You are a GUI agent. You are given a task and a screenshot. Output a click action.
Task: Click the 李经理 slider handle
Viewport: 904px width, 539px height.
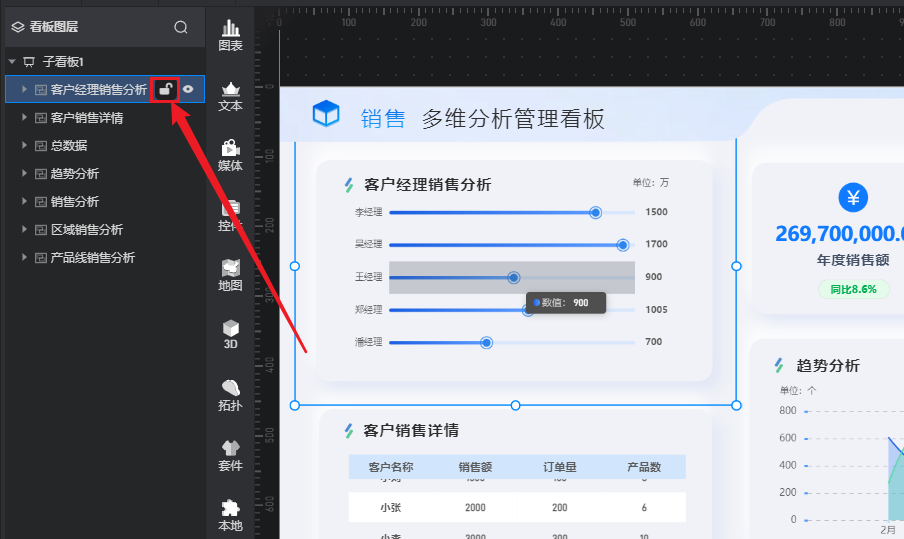(x=596, y=213)
